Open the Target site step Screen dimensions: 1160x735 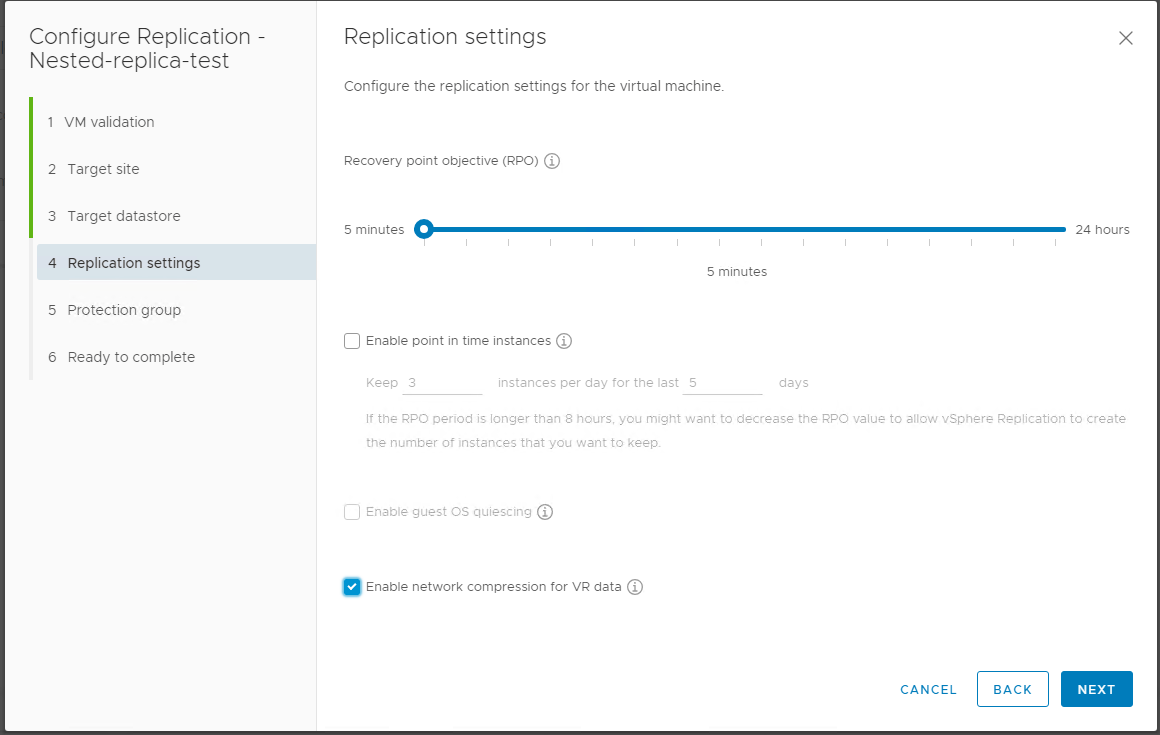click(x=103, y=169)
